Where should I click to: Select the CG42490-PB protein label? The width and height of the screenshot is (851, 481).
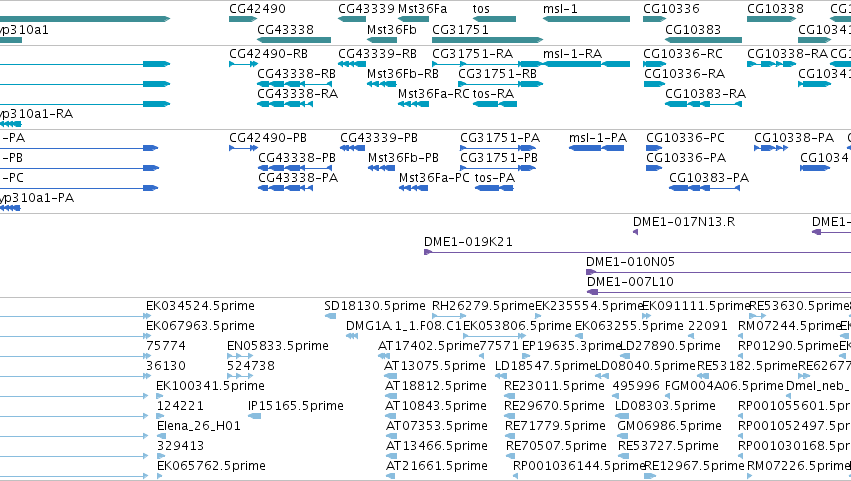[x=268, y=138]
